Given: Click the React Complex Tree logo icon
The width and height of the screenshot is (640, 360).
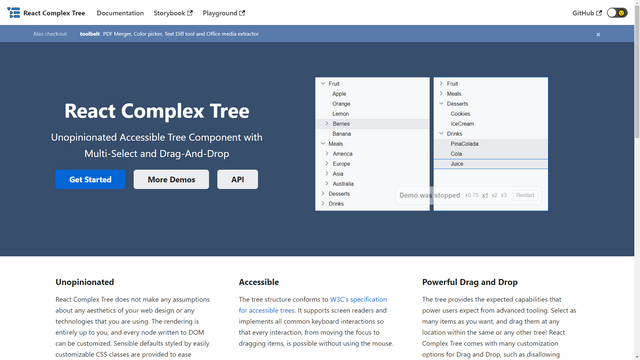Looking at the screenshot, I should click(13, 13).
